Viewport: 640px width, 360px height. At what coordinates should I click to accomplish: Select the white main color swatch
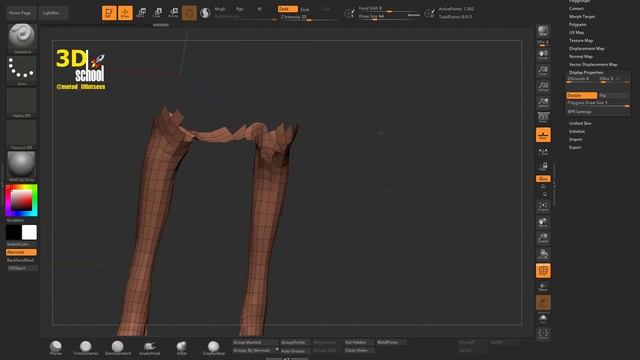pyautogui.click(x=29, y=232)
